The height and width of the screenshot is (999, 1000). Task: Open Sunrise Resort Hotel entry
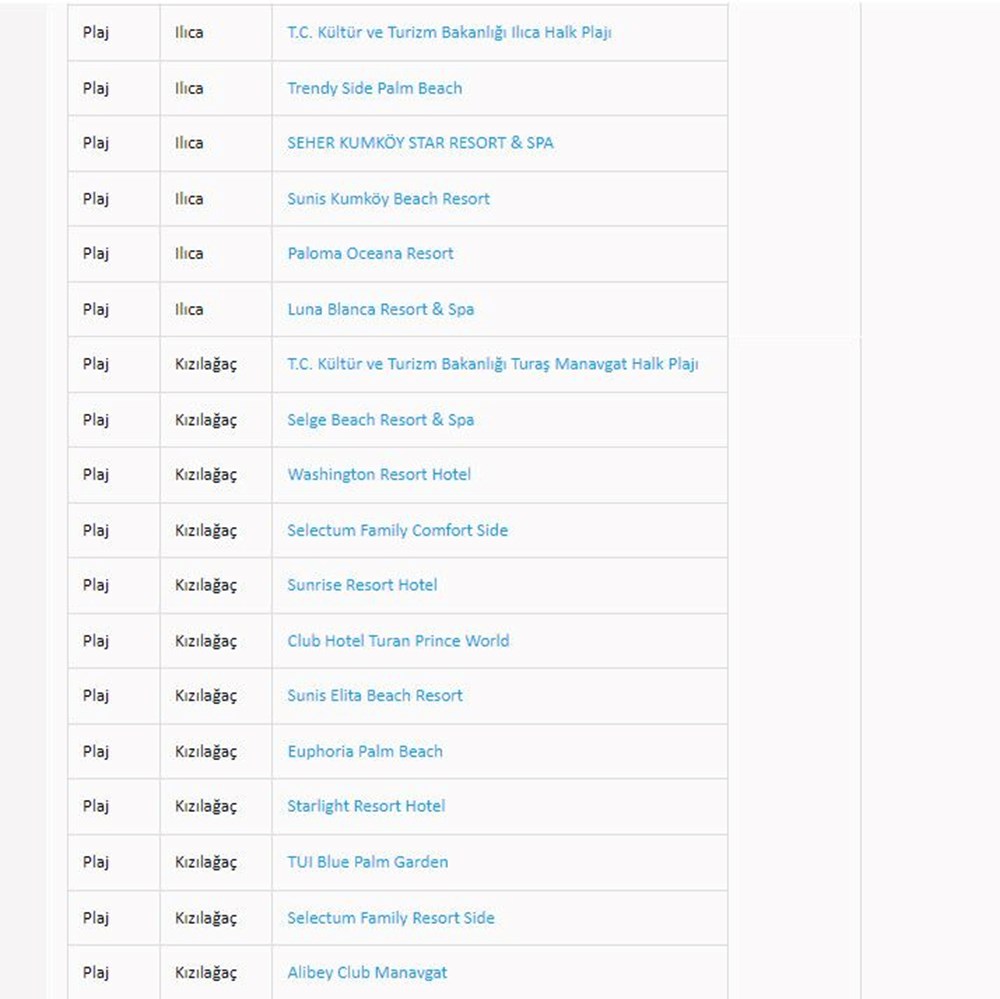tap(362, 585)
